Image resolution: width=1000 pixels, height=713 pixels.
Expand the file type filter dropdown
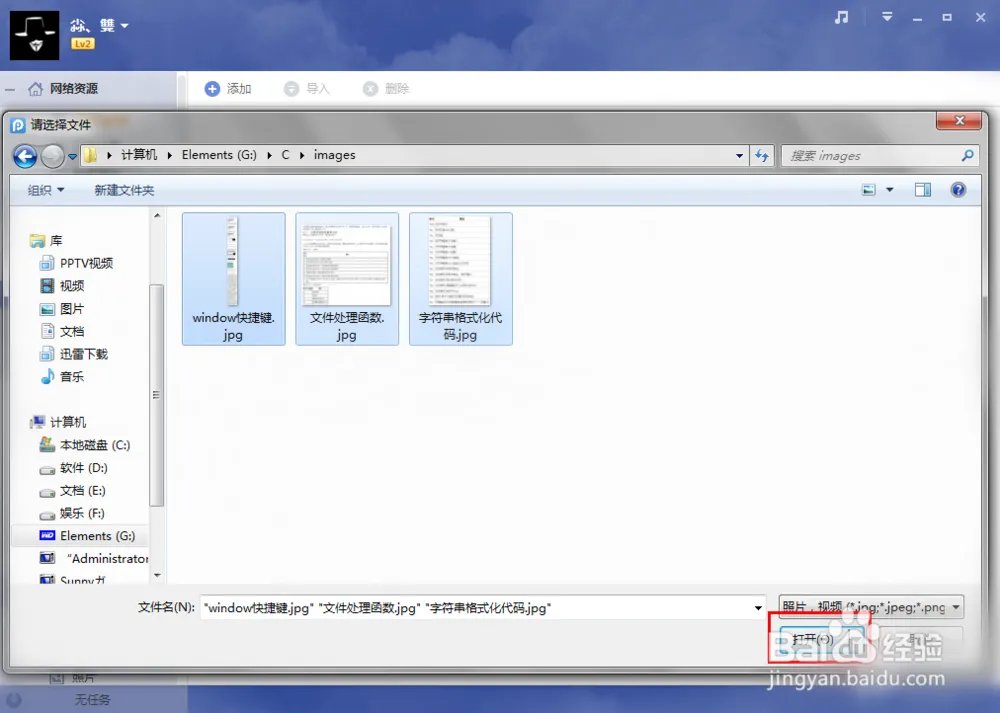(957, 607)
